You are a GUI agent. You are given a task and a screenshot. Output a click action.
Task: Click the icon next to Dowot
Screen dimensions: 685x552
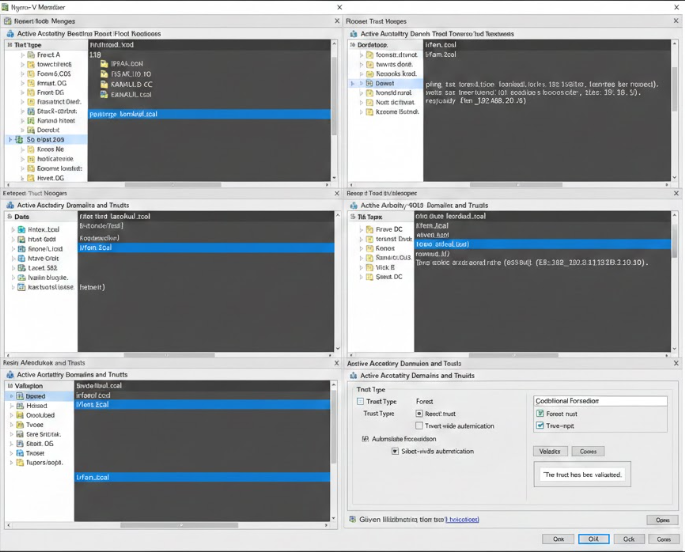(370, 83)
